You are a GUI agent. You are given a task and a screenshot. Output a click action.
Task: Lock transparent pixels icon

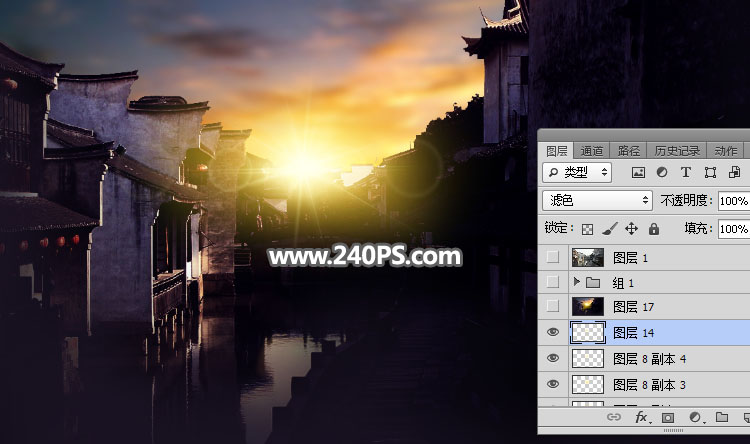pos(587,229)
